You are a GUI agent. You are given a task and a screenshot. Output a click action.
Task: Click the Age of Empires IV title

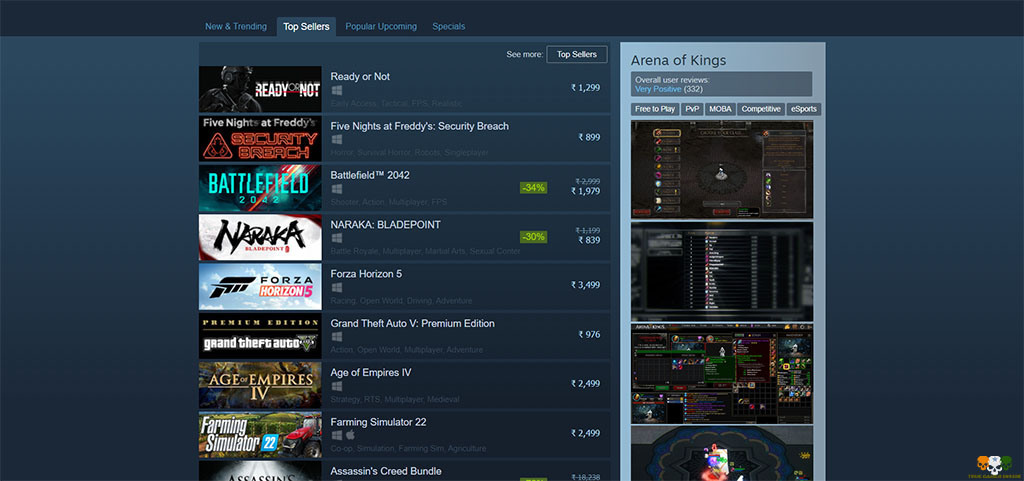point(370,373)
